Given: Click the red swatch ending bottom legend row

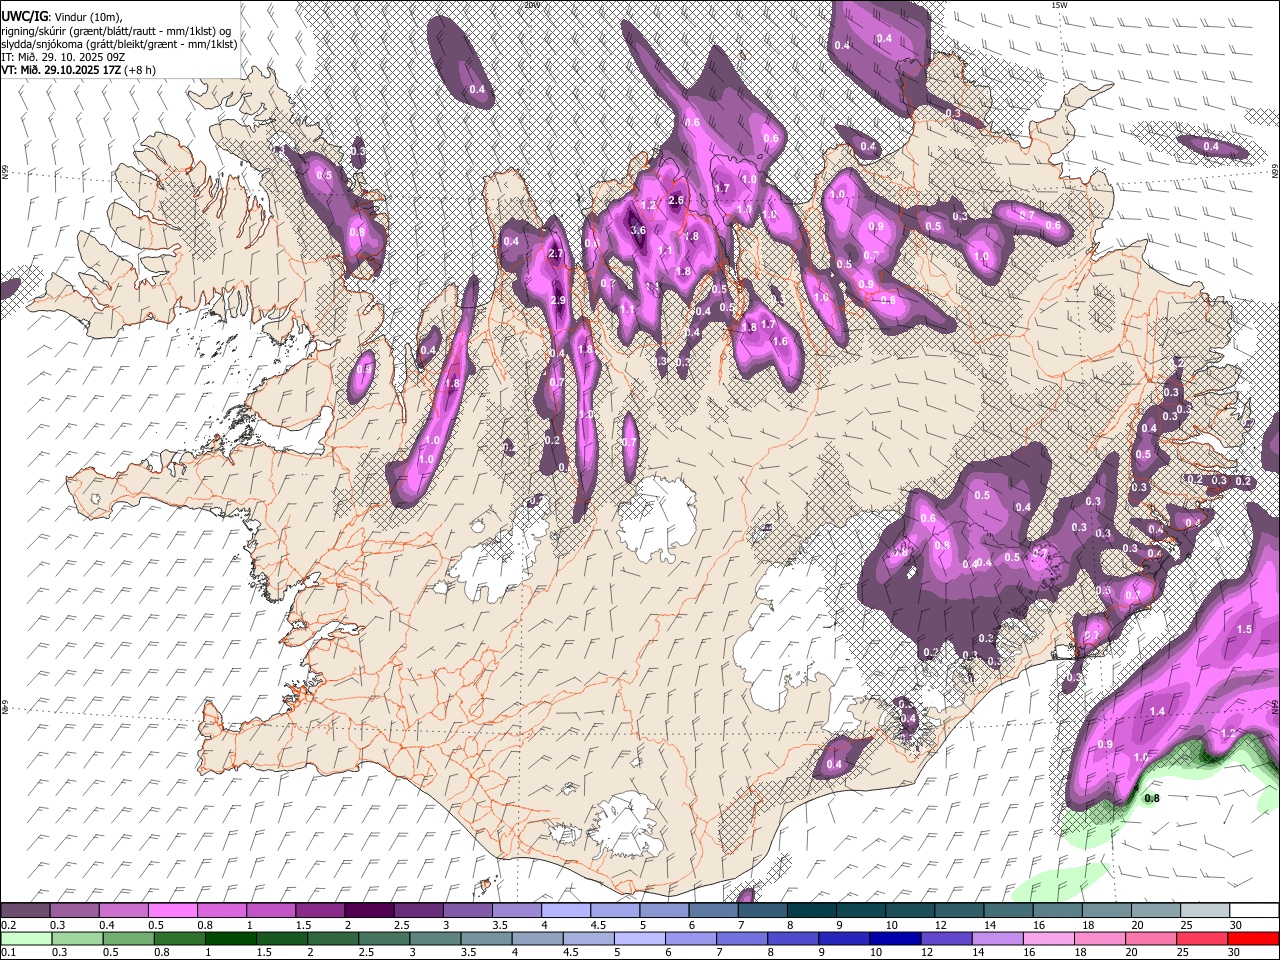Looking at the screenshot, I should click(x=1252, y=938).
